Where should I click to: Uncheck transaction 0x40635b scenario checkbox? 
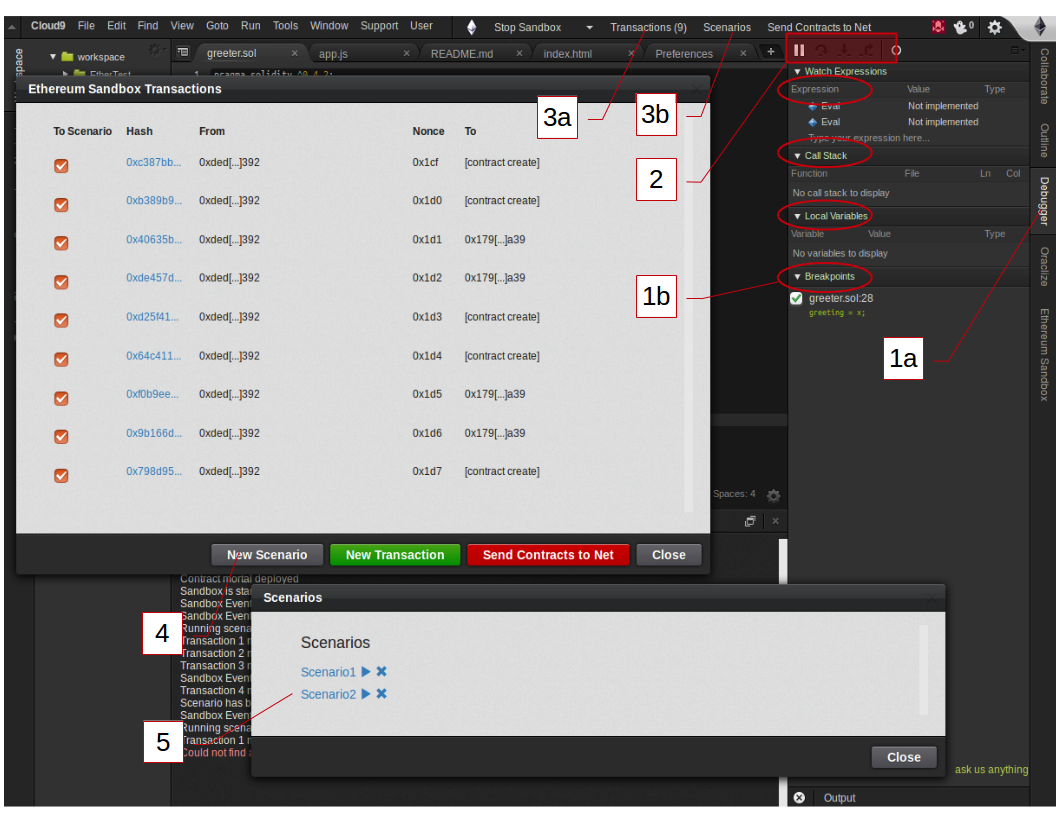point(61,243)
